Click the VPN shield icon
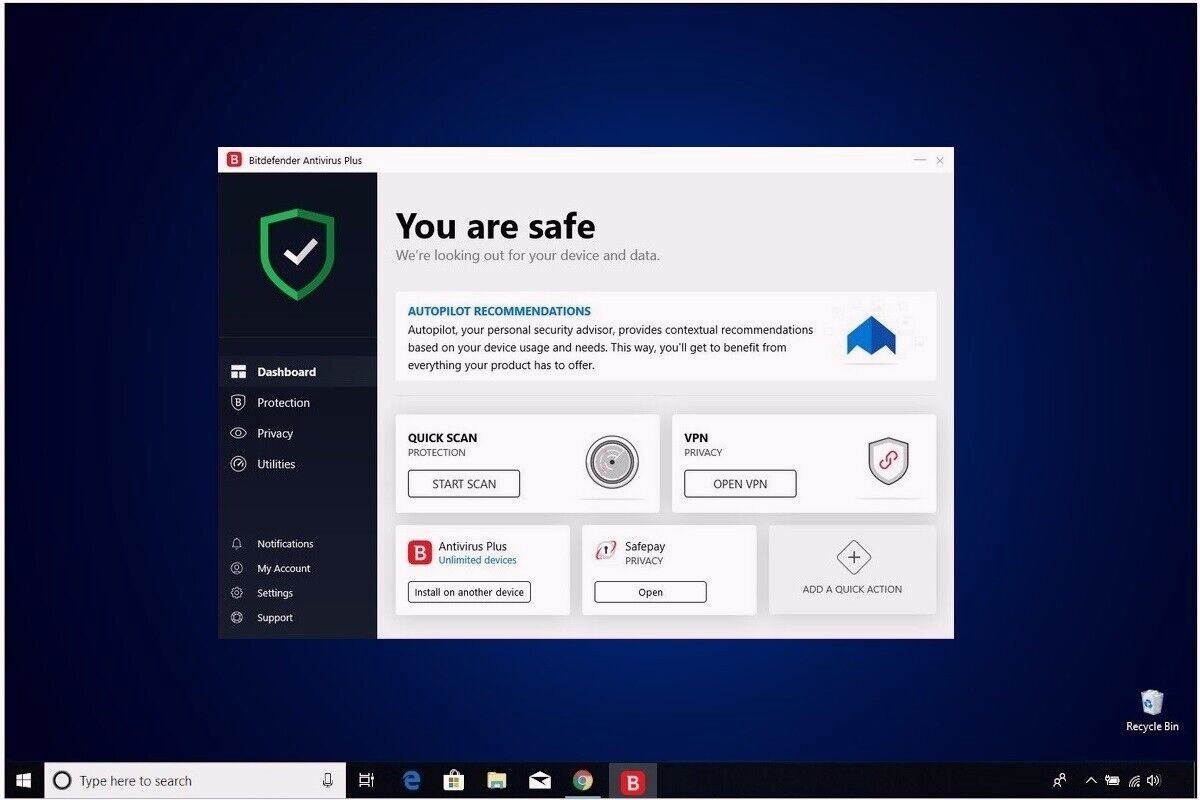Screen dimensions: 1200x800 (887, 461)
